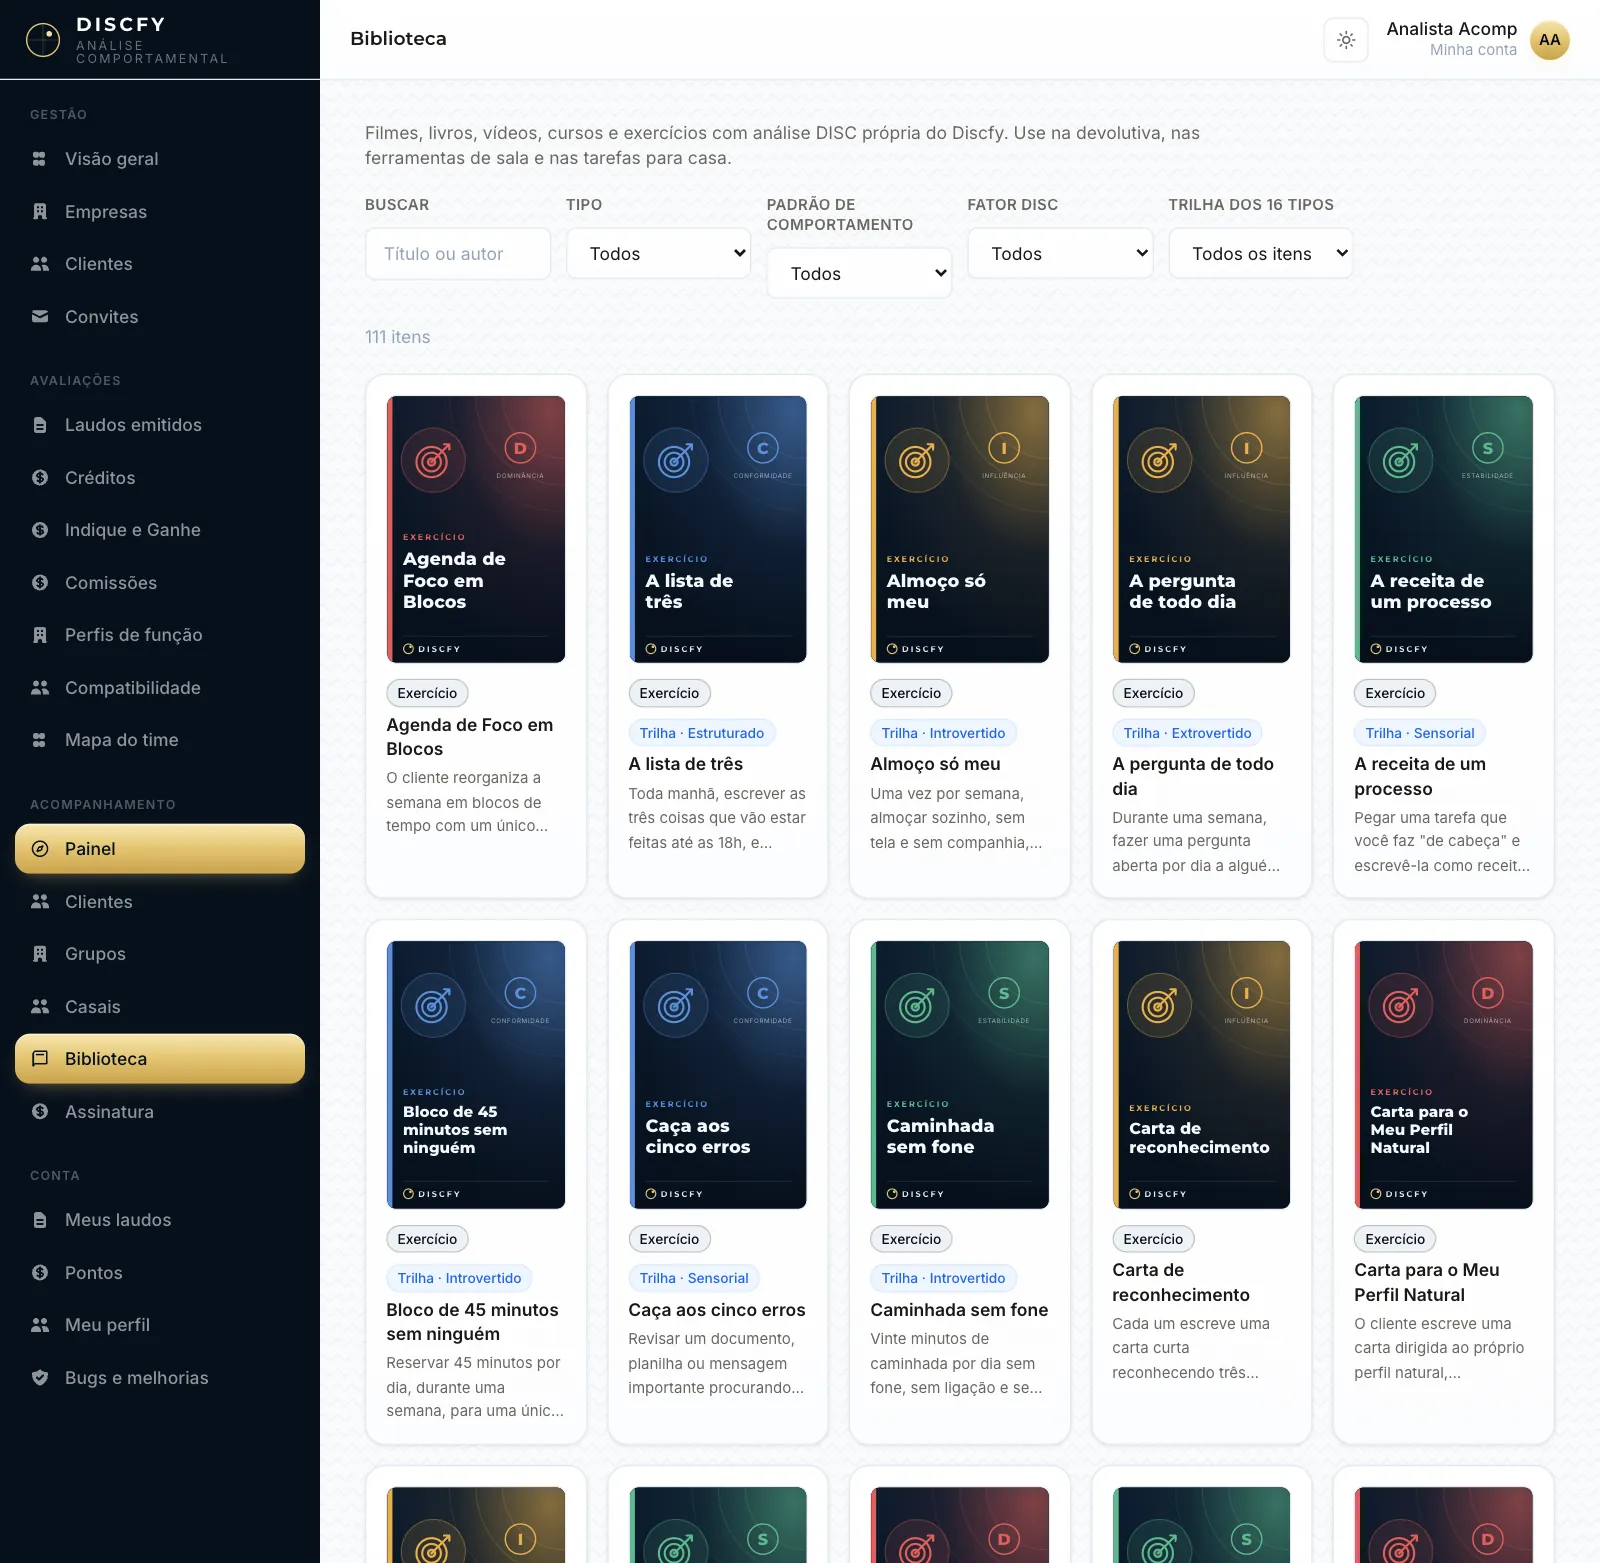Open Perfis de função menu item
Image resolution: width=1600 pixels, height=1563 pixels.
(x=160, y=635)
